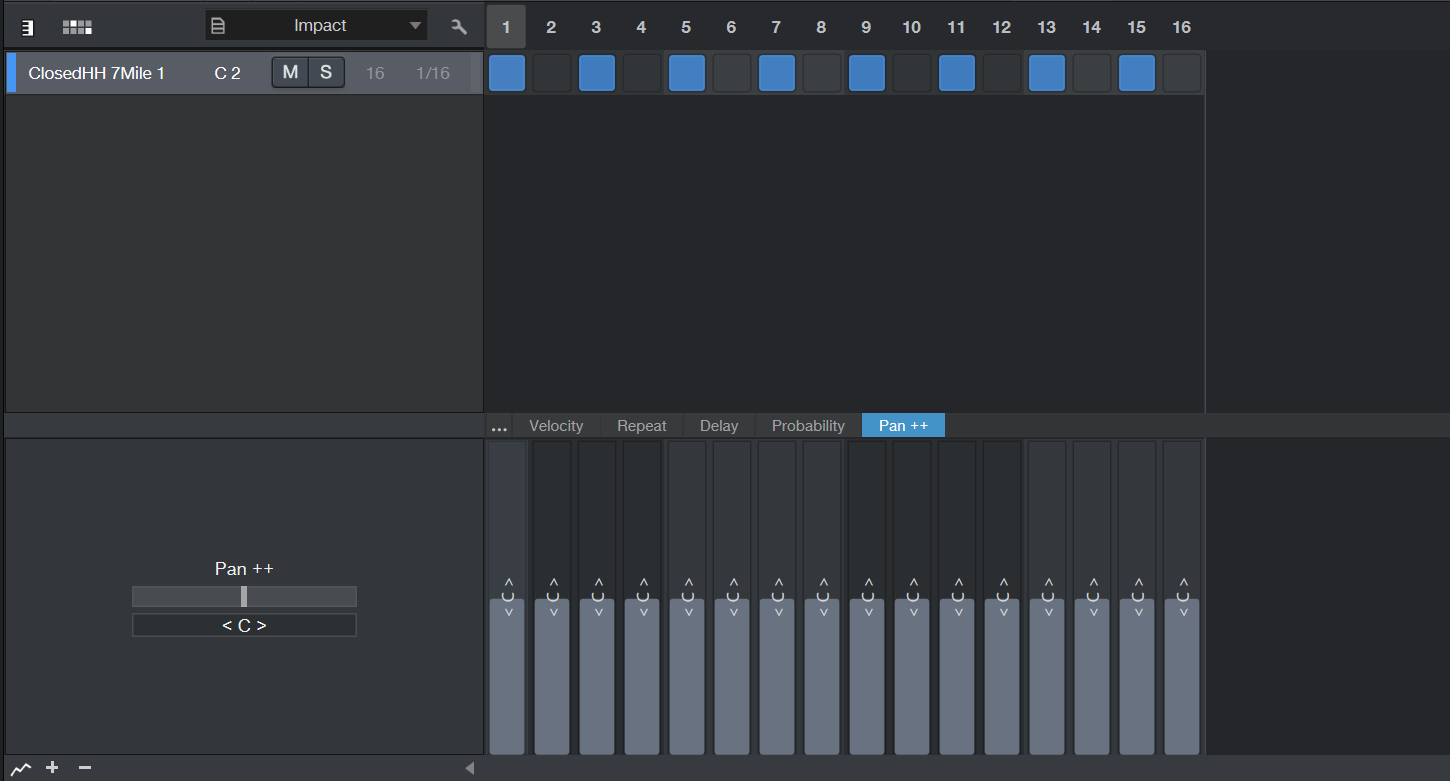Click pan bar for step 1
This screenshot has height=781, width=1450.
(x=507, y=598)
